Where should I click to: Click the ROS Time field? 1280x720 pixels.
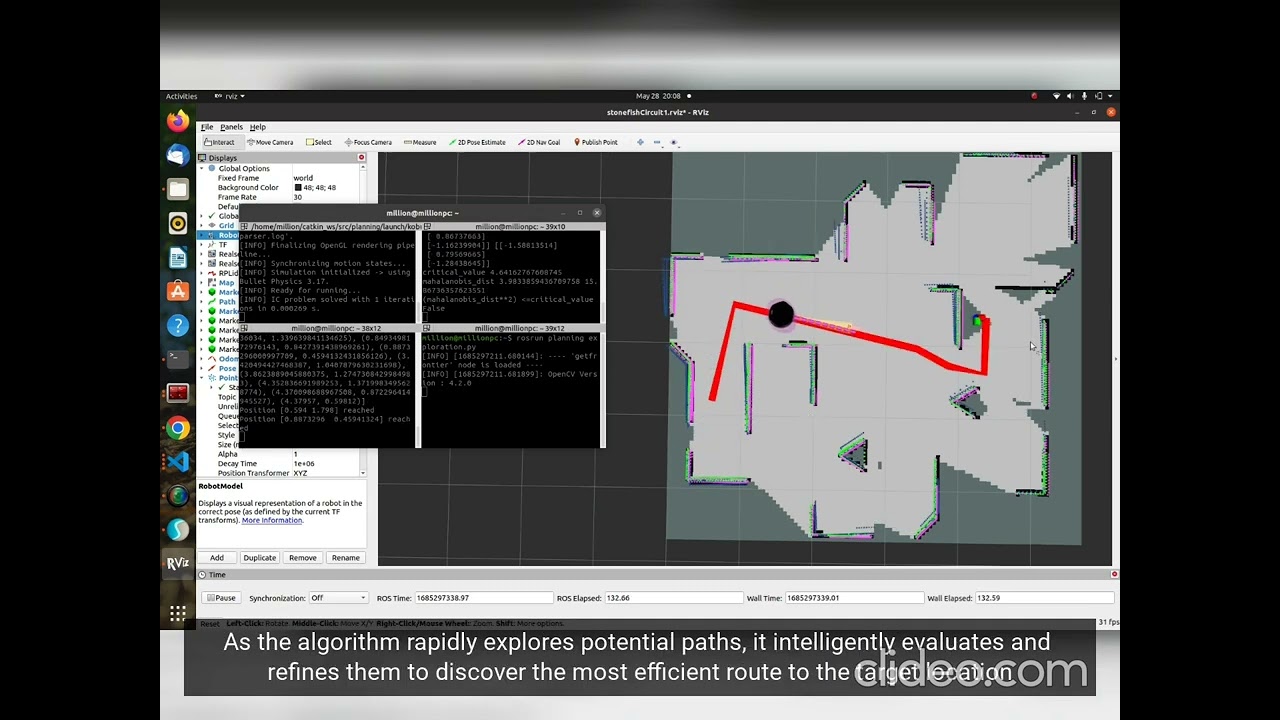pos(484,598)
